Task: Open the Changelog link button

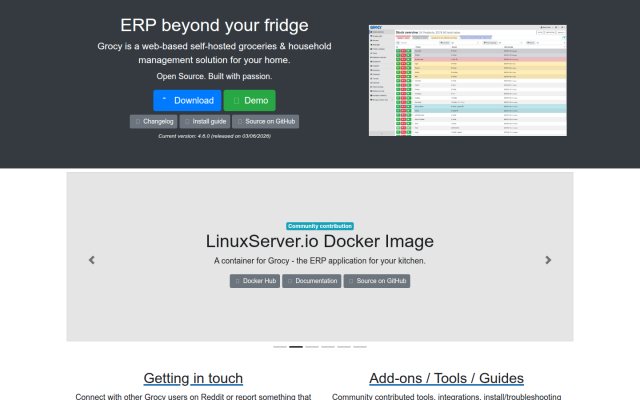Action: pyautogui.click(x=153, y=122)
